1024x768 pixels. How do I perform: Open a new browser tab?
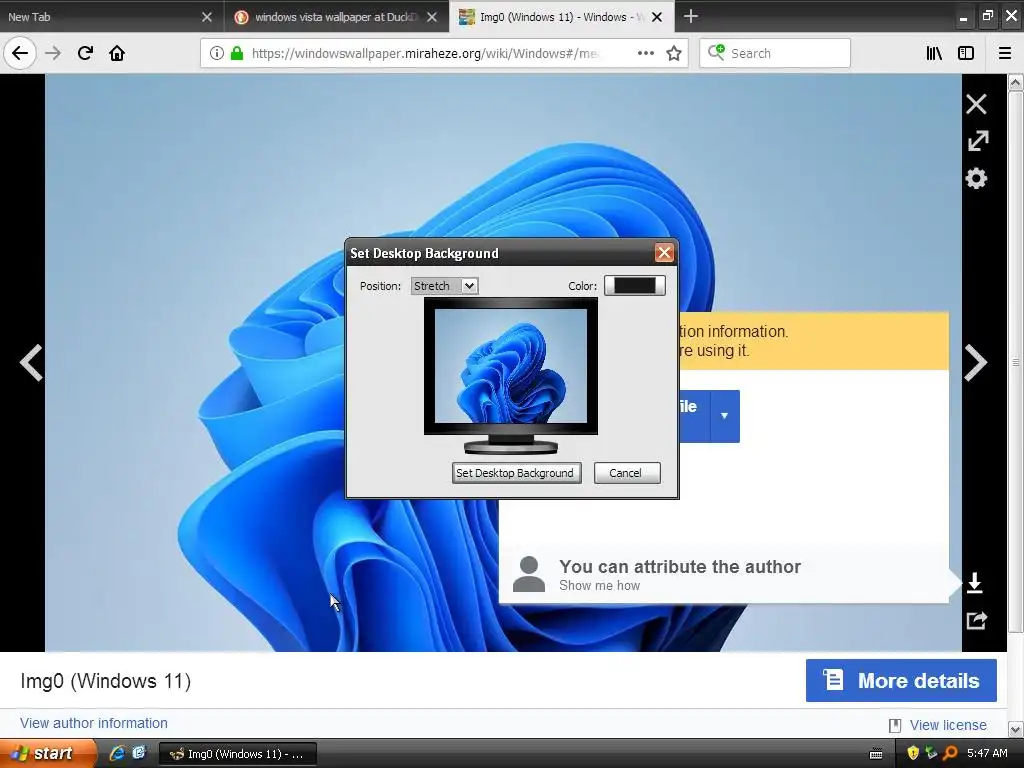pyautogui.click(x=690, y=16)
